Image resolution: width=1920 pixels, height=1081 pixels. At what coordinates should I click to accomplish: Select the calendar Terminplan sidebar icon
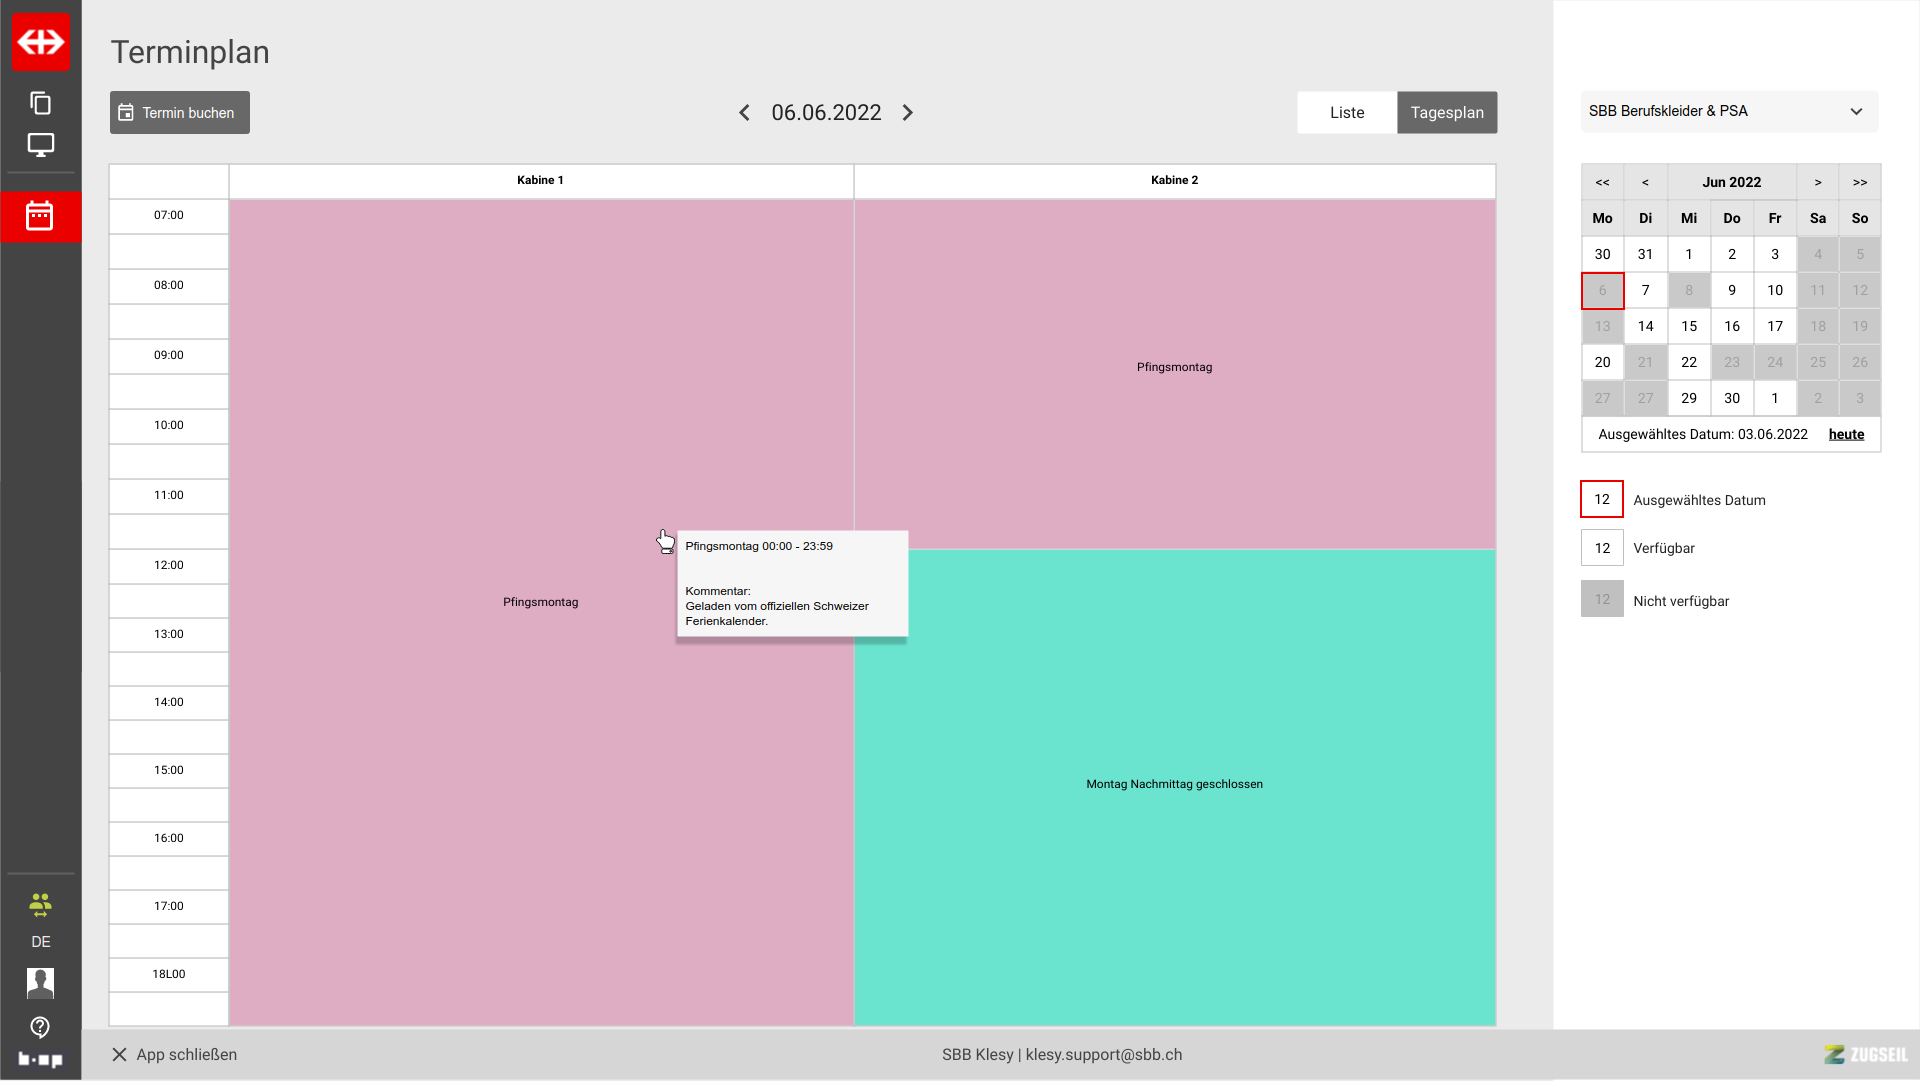click(x=40, y=216)
